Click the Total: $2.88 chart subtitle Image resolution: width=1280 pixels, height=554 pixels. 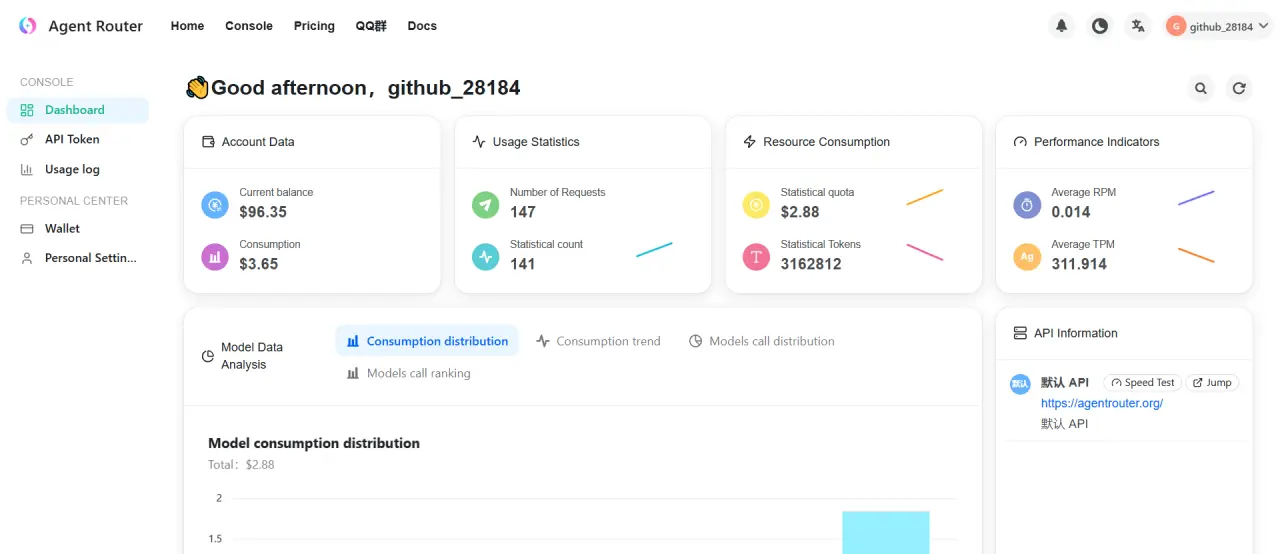241,465
